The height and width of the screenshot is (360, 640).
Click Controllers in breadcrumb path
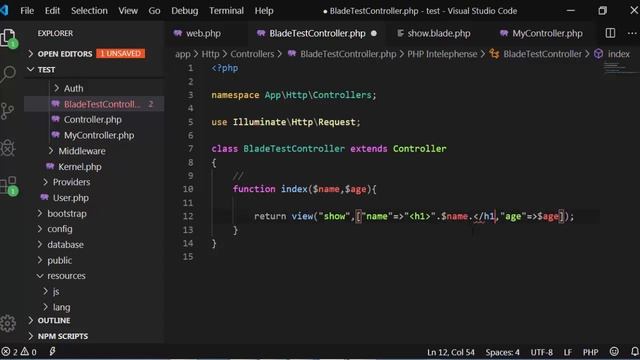click(252, 54)
